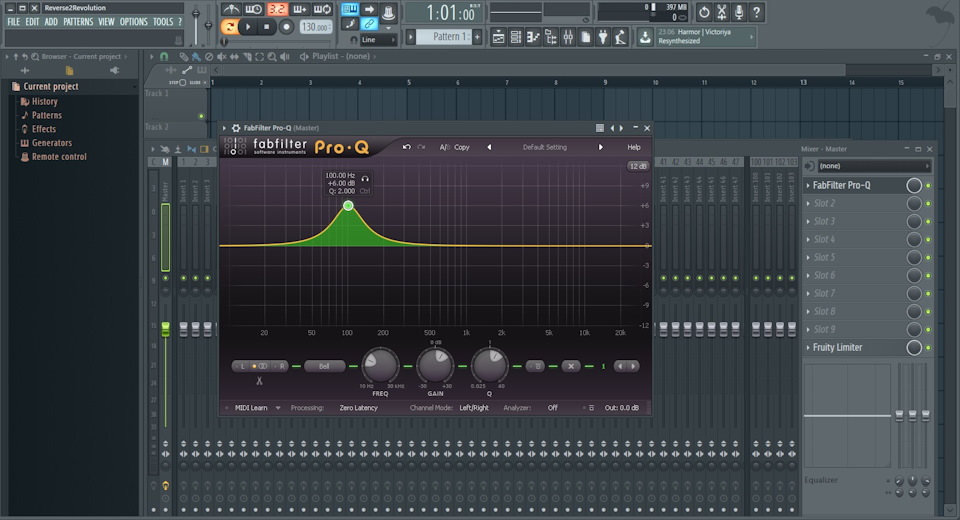Select the R channel button in Pro-Q
This screenshot has height=520, width=960.
[280, 366]
